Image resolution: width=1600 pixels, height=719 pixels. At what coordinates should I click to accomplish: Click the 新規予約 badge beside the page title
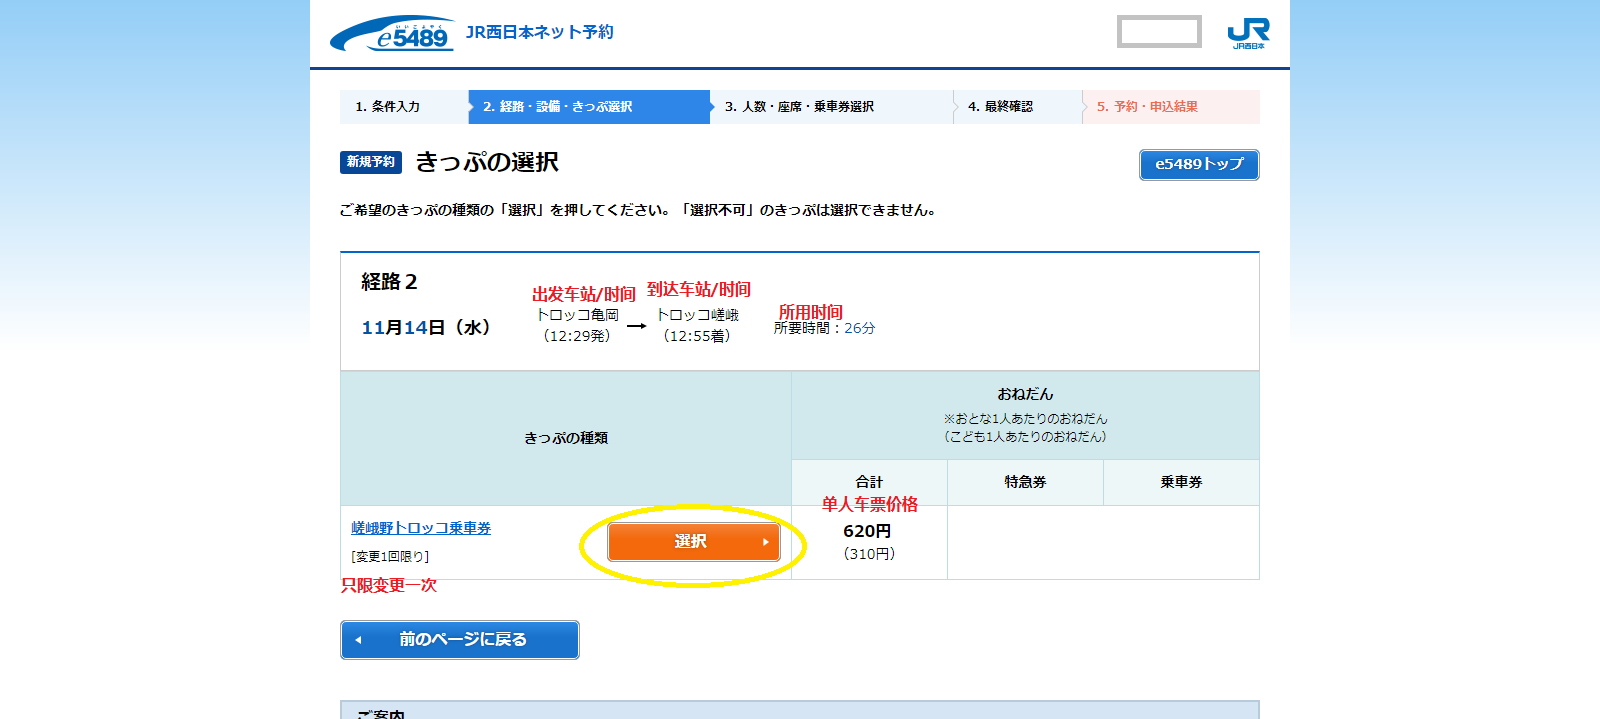[371, 162]
